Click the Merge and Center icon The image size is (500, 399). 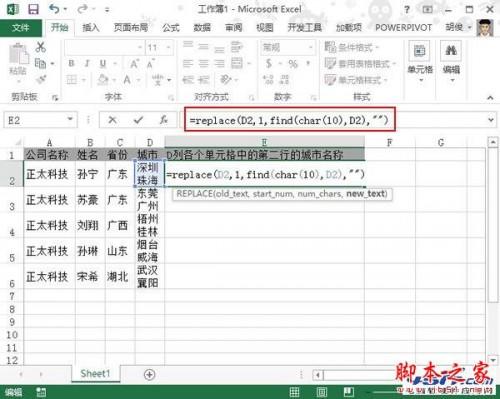237,63
